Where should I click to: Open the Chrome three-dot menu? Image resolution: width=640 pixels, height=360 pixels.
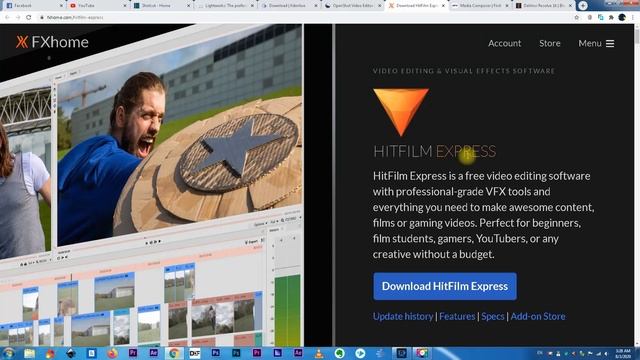[x=634, y=18]
